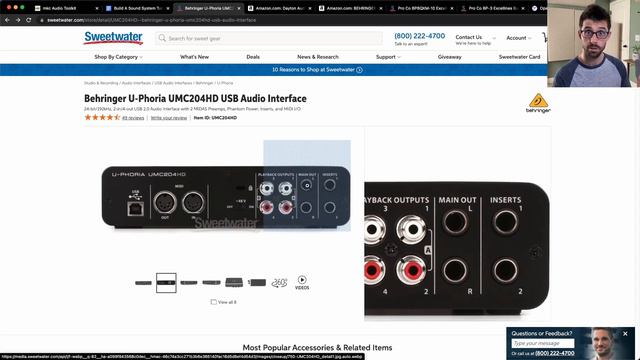Click the U-Phoria breadcrumb link
The image size is (640, 360).
(x=225, y=83)
